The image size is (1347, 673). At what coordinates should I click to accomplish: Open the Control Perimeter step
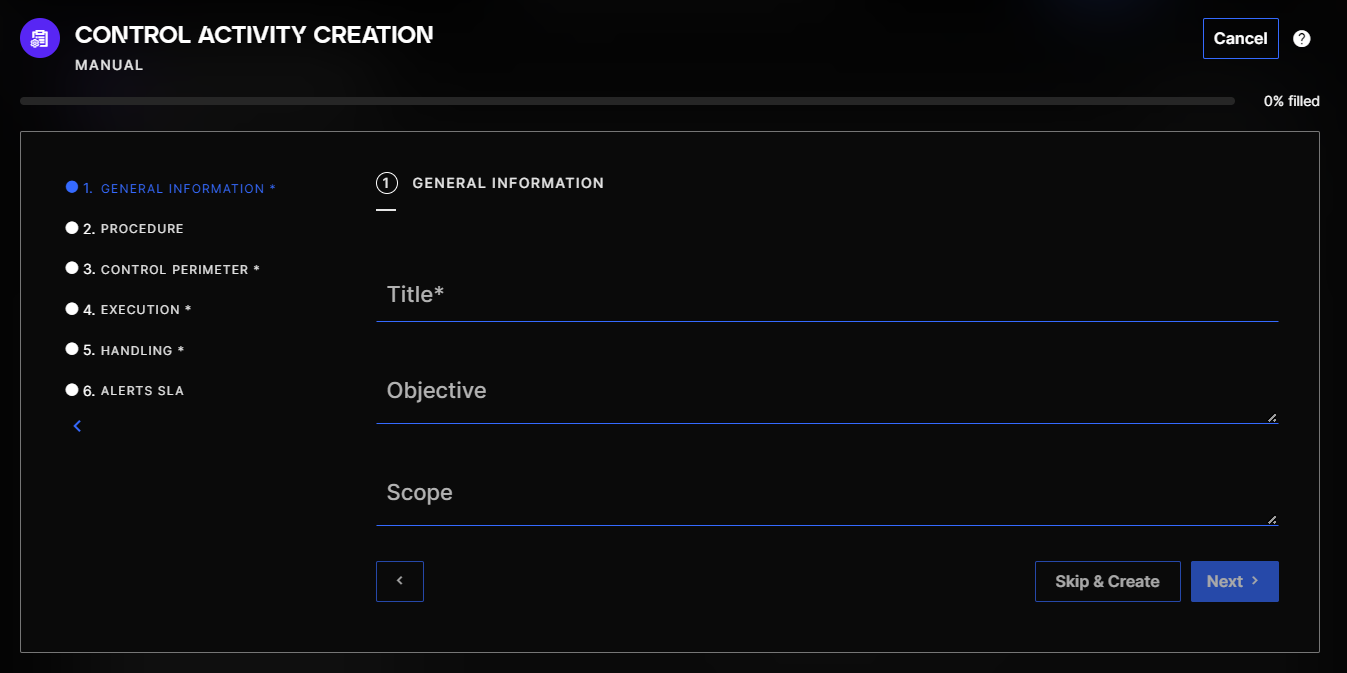pos(179,270)
